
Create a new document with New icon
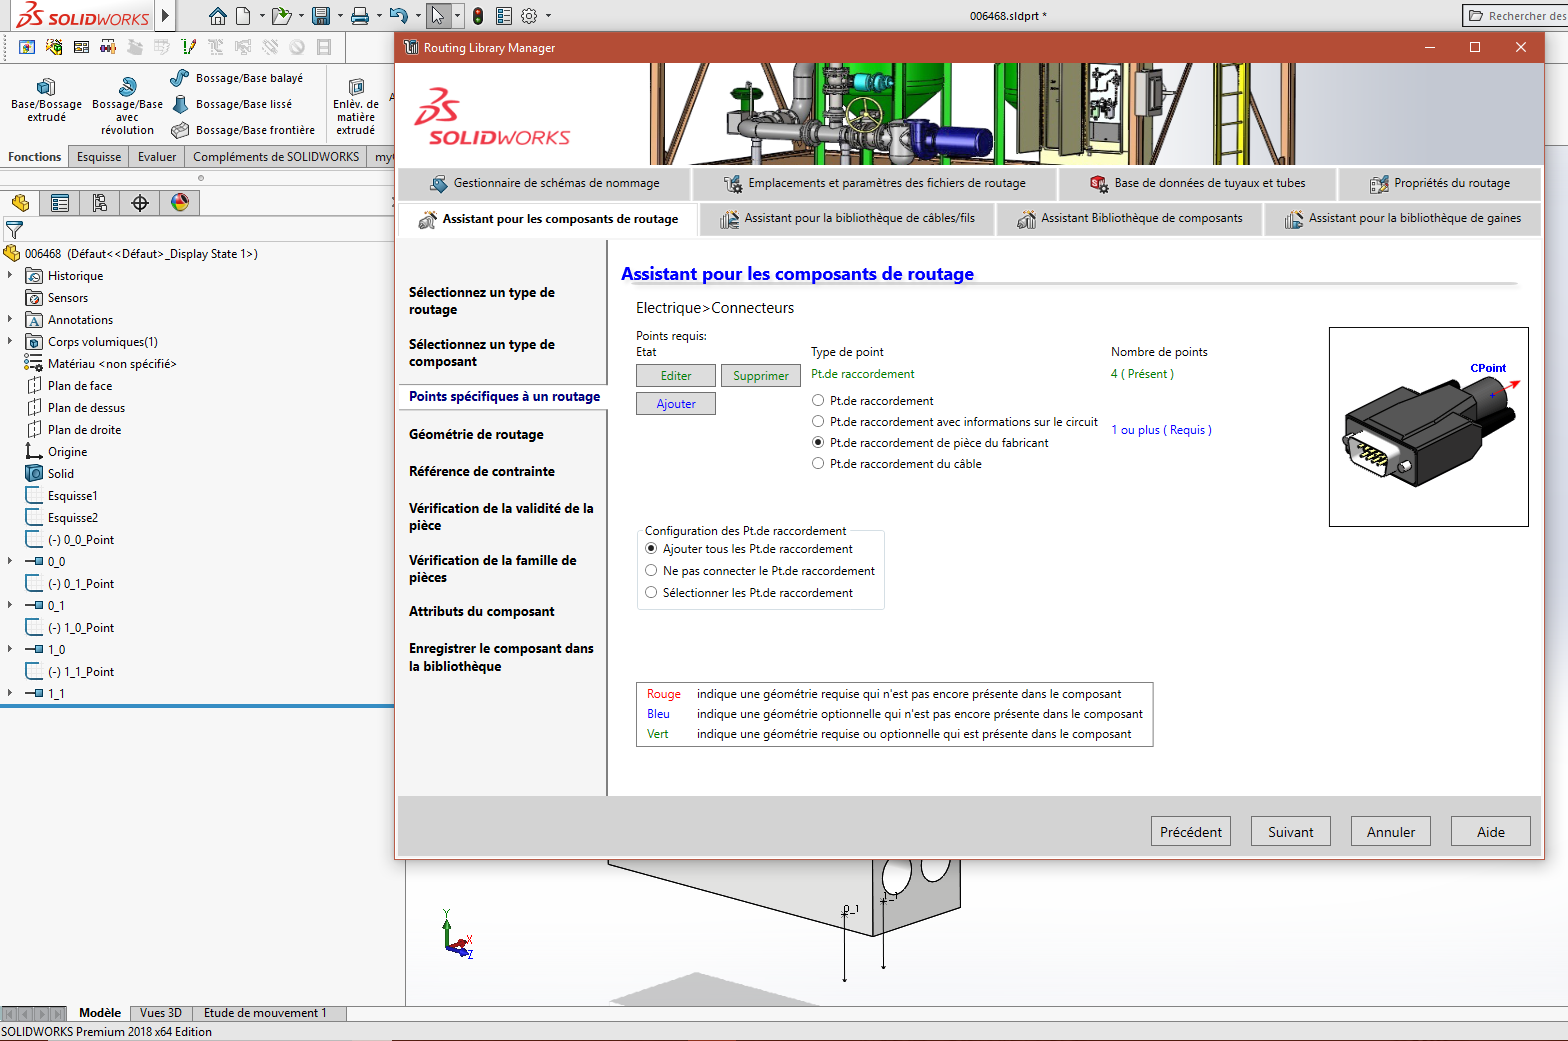243,16
